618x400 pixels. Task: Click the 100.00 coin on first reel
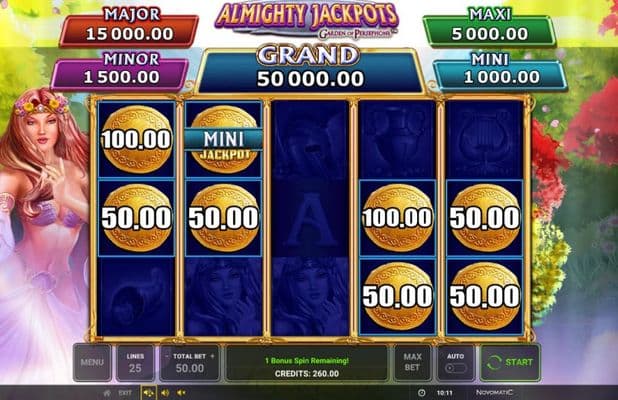click(x=136, y=139)
